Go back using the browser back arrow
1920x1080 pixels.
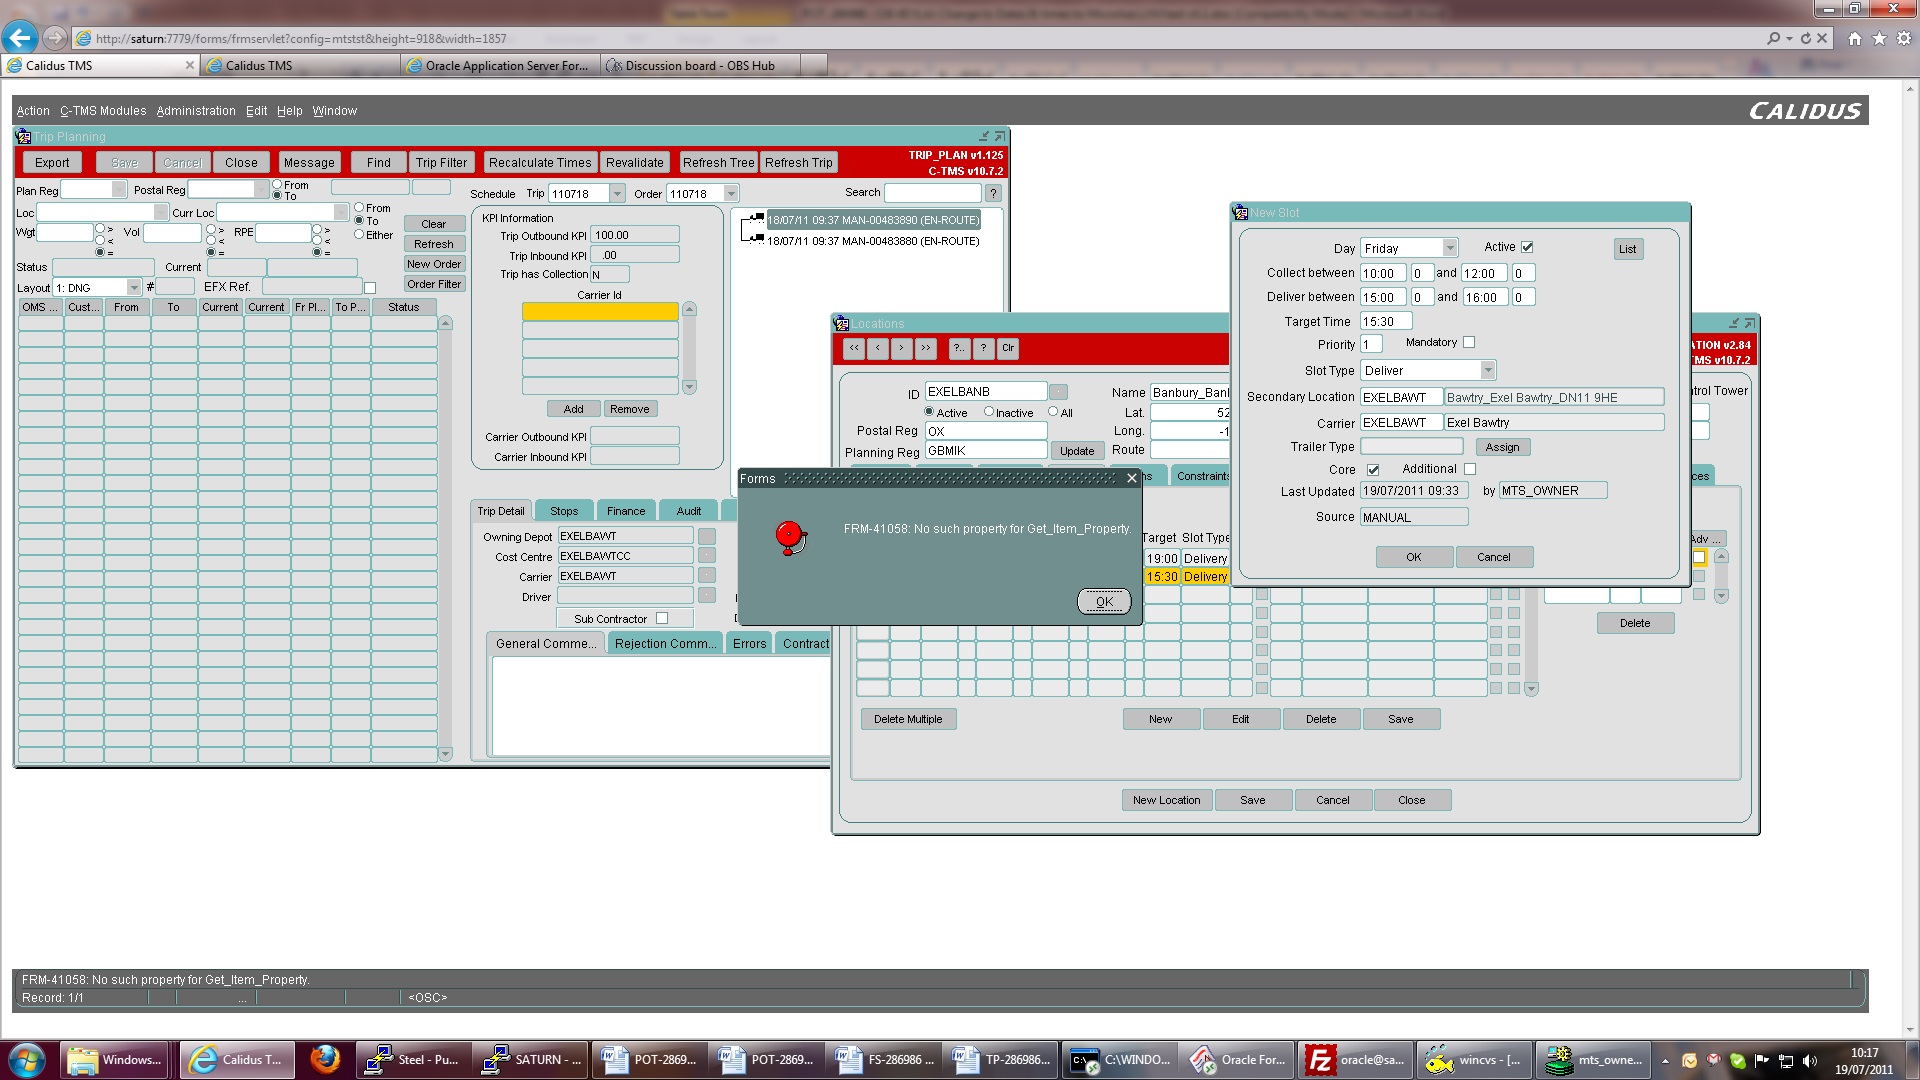(x=20, y=38)
